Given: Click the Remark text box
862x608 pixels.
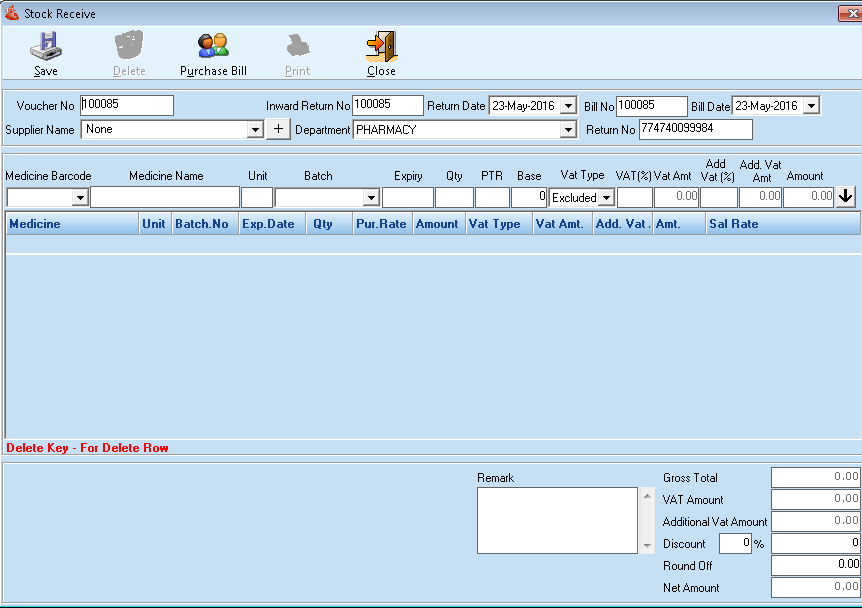Looking at the screenshot, I should (555, 518).
